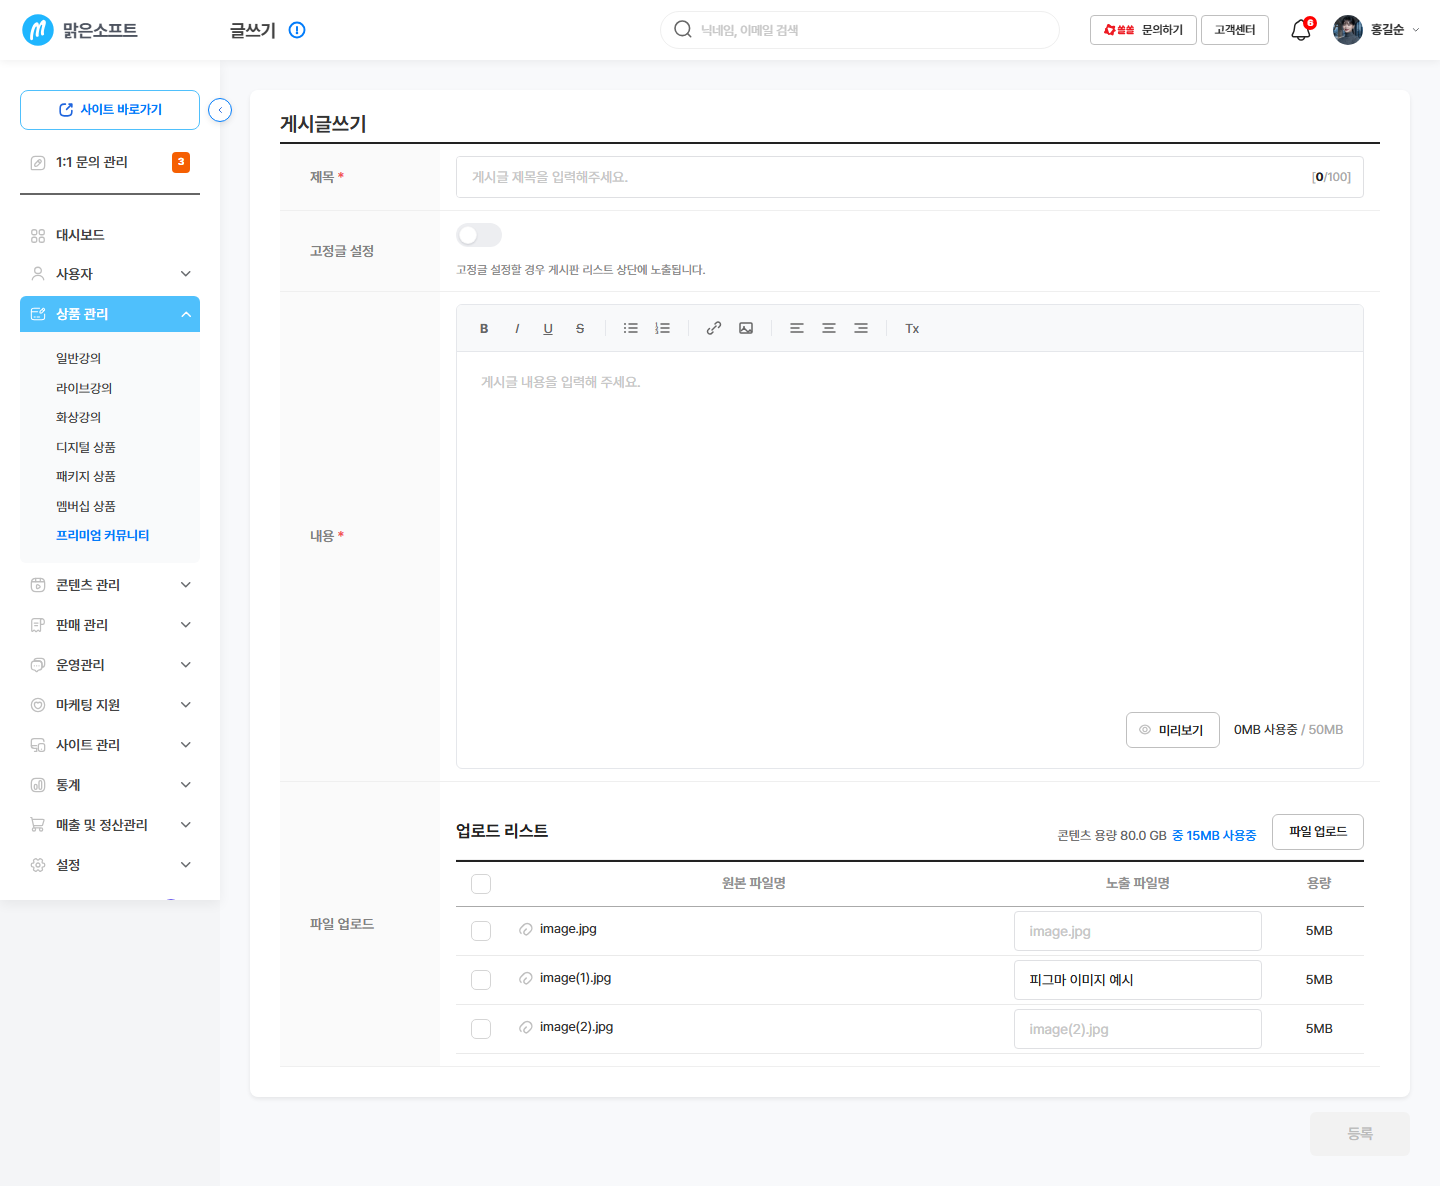
Task: Toggle bold formatting in editor toolbar
Action: click(x=484, y=328)
